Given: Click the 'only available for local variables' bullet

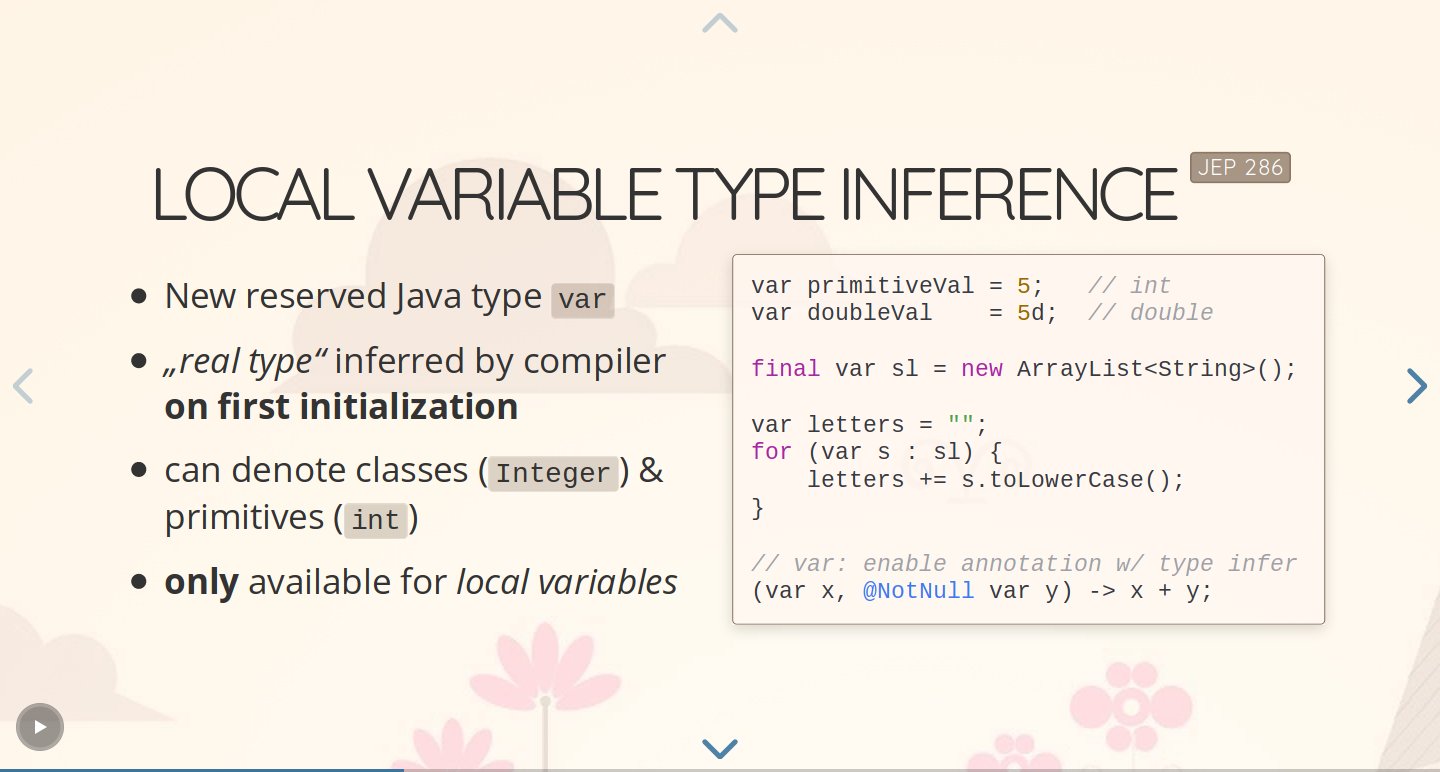Looking at the screenshot, I should (x=421, y=582).
